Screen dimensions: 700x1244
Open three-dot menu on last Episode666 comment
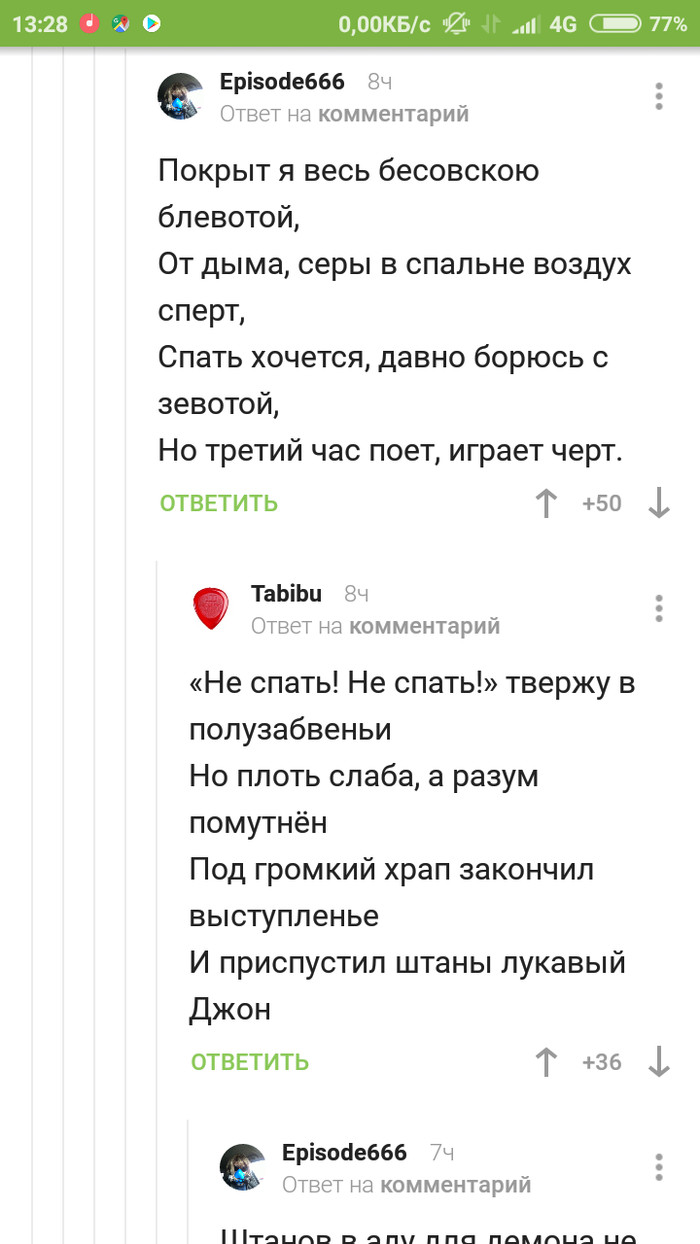659,1167
